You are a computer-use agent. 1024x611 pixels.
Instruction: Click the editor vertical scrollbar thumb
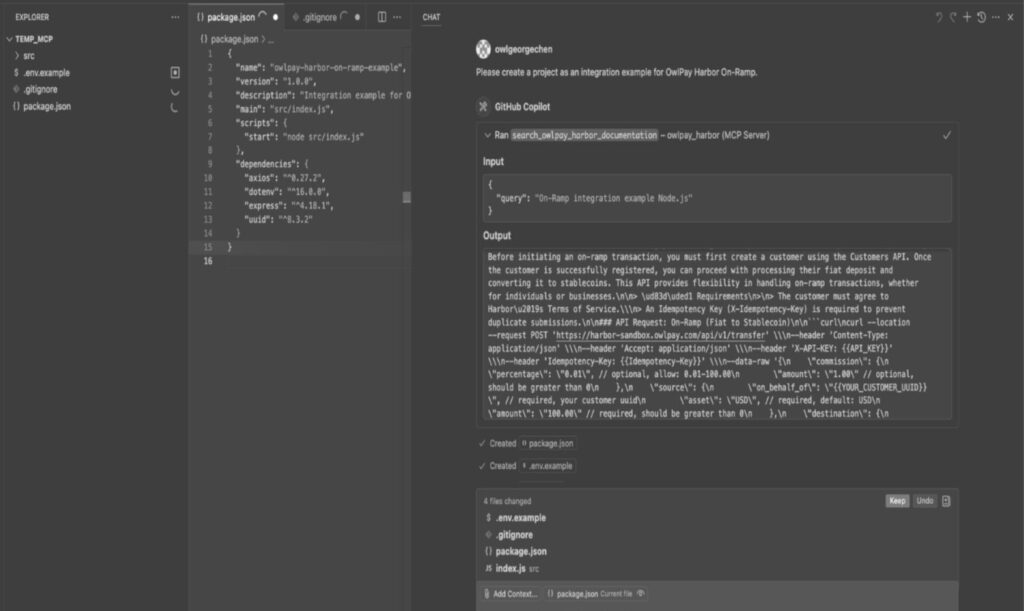[406, 197]
